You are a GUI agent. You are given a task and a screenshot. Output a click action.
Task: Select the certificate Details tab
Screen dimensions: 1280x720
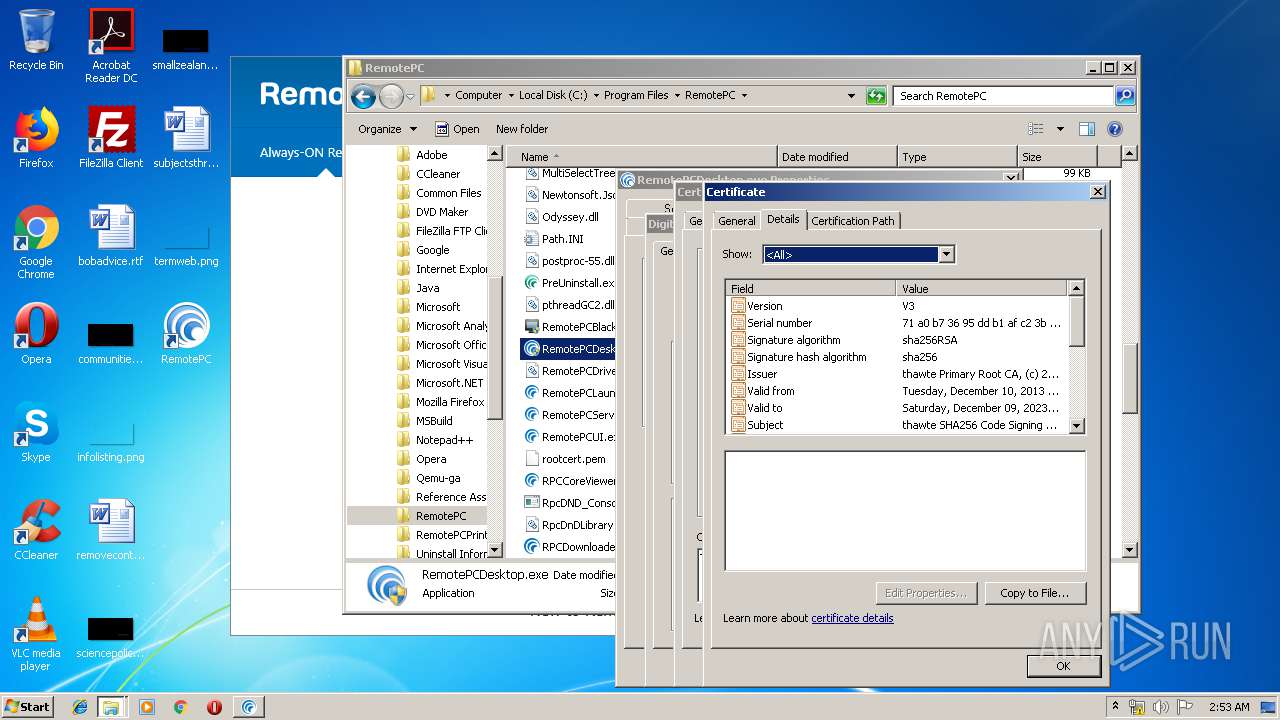pyautogui.click(x=783, y=219)
